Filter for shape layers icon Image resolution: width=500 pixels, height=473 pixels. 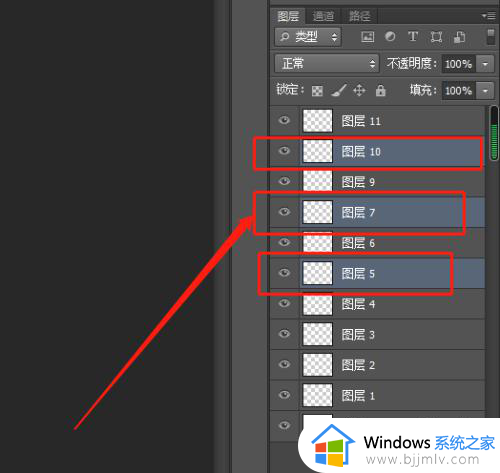436,37
